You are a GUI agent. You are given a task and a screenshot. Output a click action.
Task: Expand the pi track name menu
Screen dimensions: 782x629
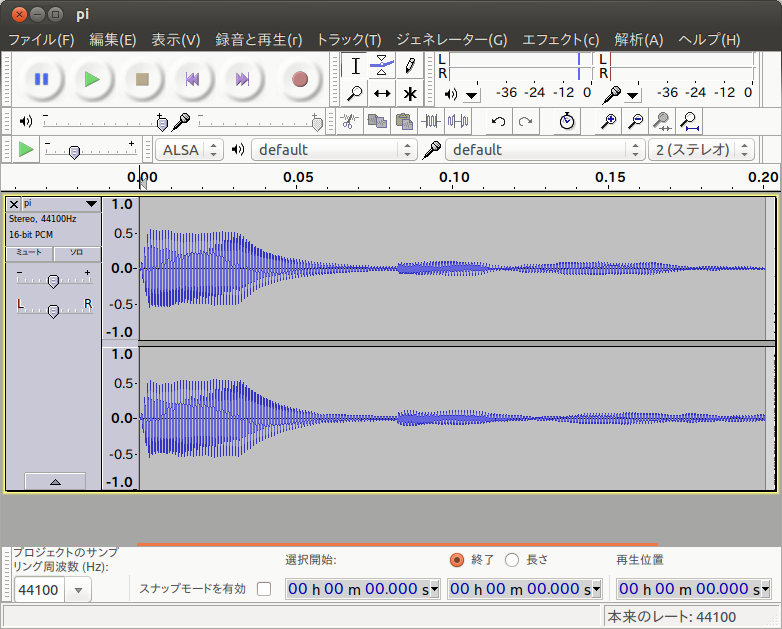tap(60, 203)
